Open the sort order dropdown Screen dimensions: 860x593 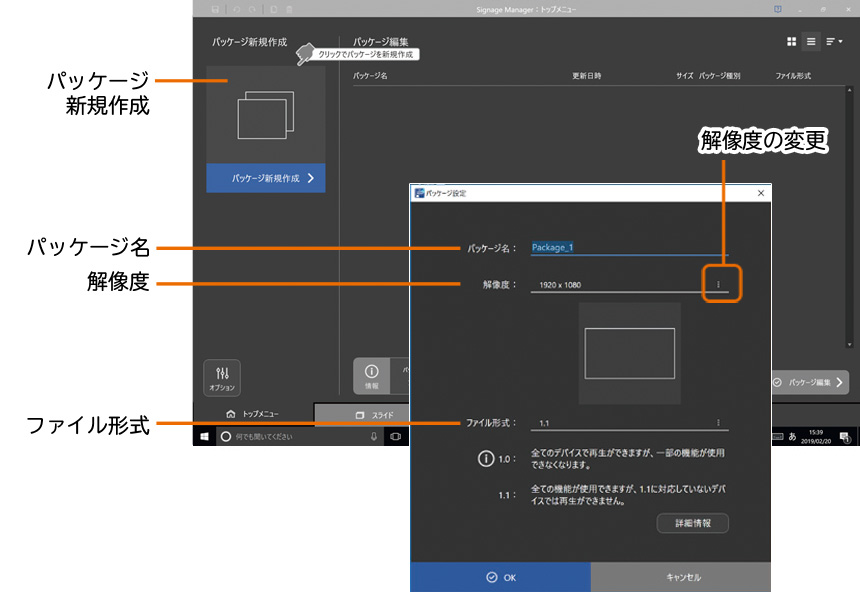click(834, 42)
